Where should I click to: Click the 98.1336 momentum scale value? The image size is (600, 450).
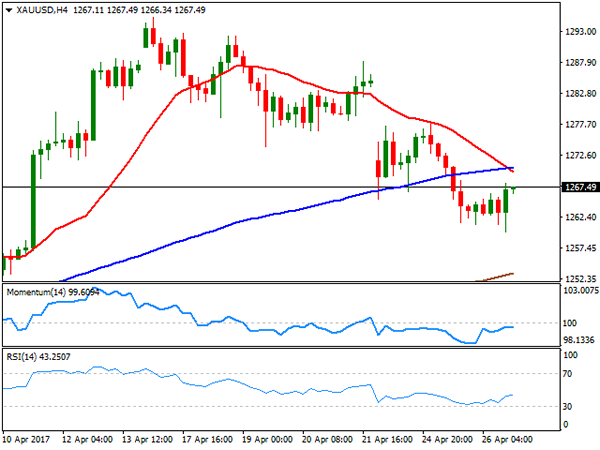tap(578, 340)
